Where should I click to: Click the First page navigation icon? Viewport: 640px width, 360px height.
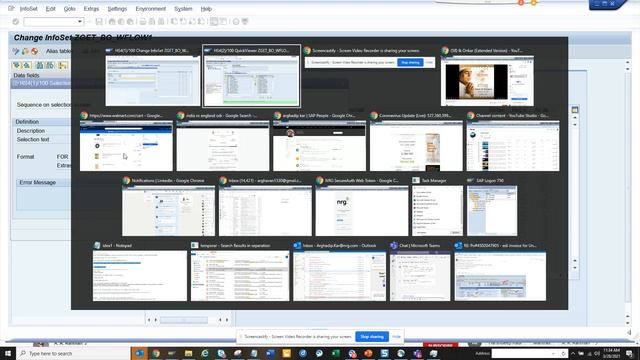pyautogui.click(x=174, y=22)
